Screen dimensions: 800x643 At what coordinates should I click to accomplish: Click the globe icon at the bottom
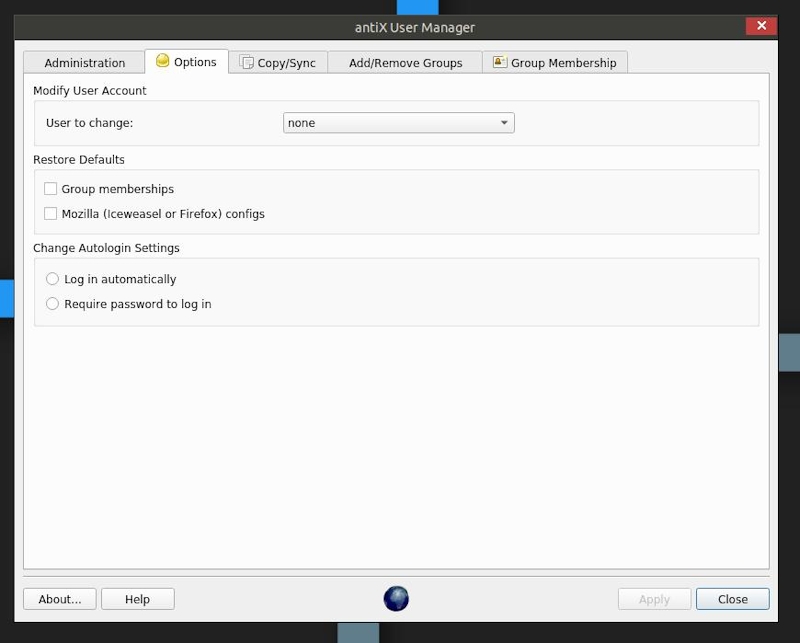click(395, 598)
